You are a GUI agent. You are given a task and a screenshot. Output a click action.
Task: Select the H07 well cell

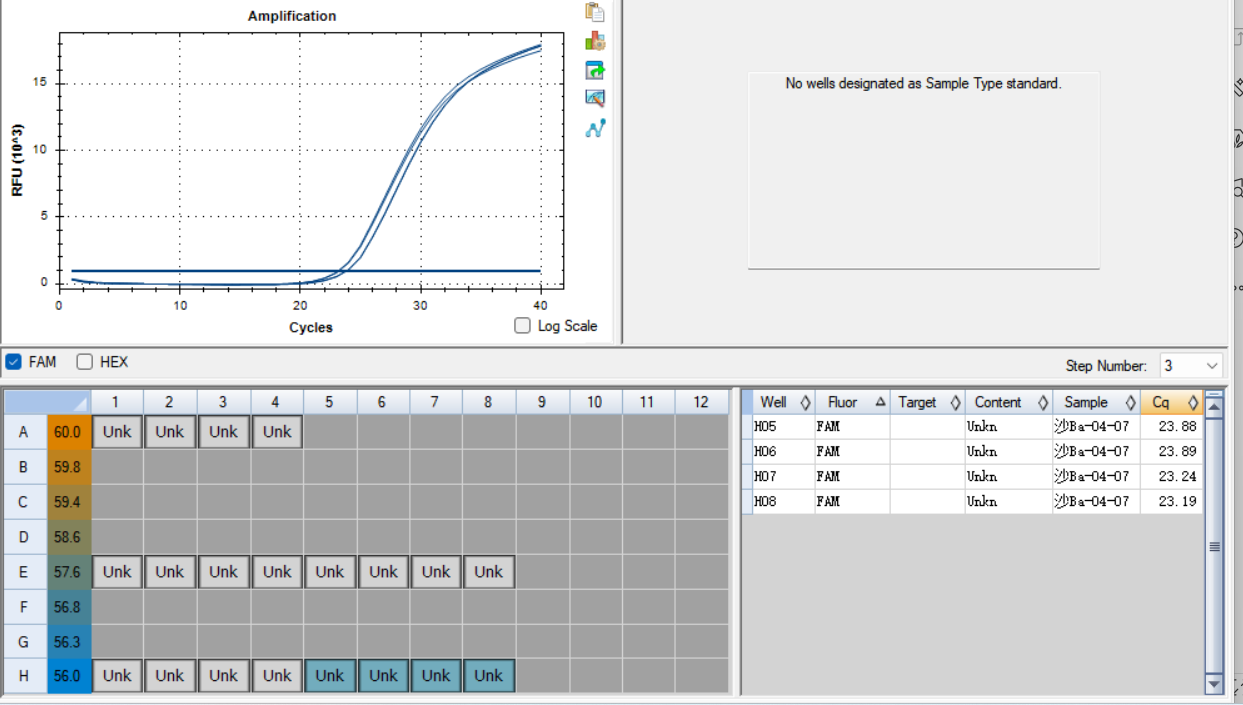[783, 476]
